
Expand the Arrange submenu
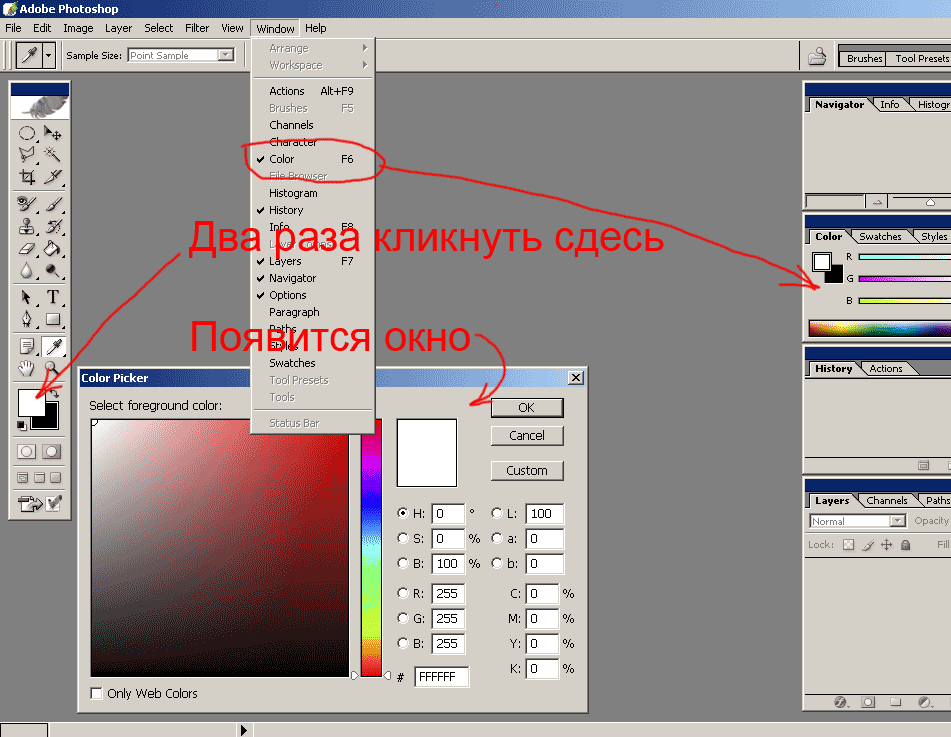pyautogui.click(x=313, y=48)
